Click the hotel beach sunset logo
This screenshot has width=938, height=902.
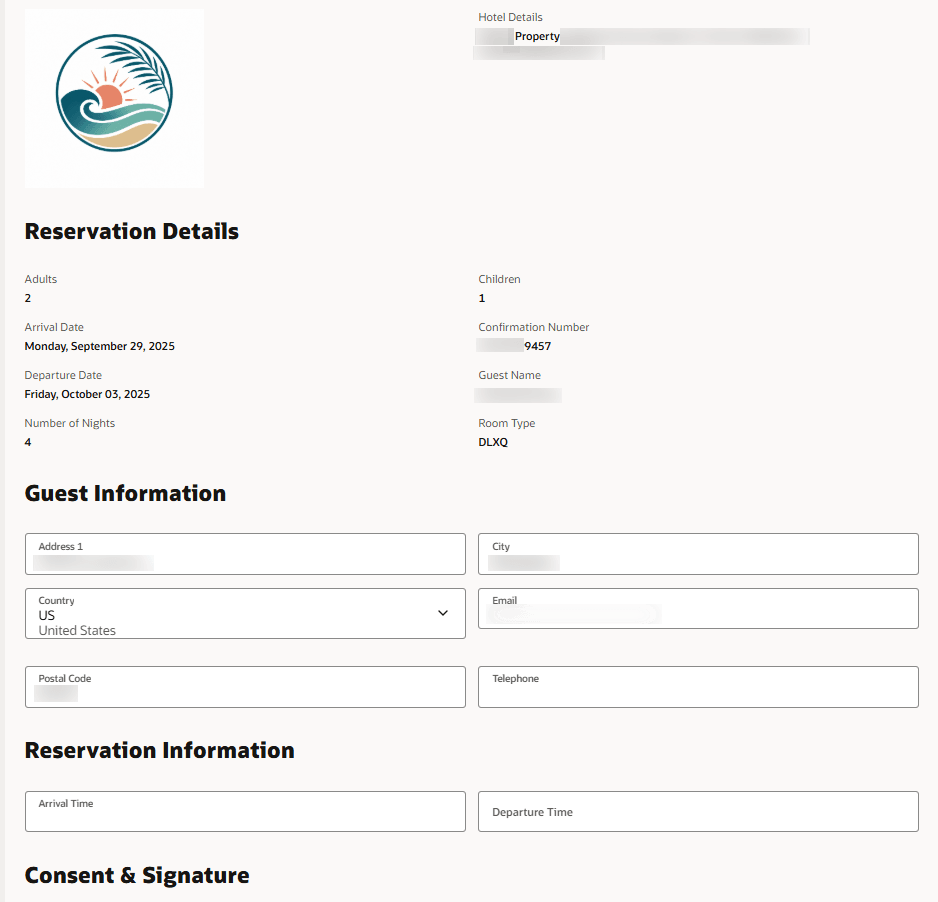pyautogui.click(x=114, y=93)
